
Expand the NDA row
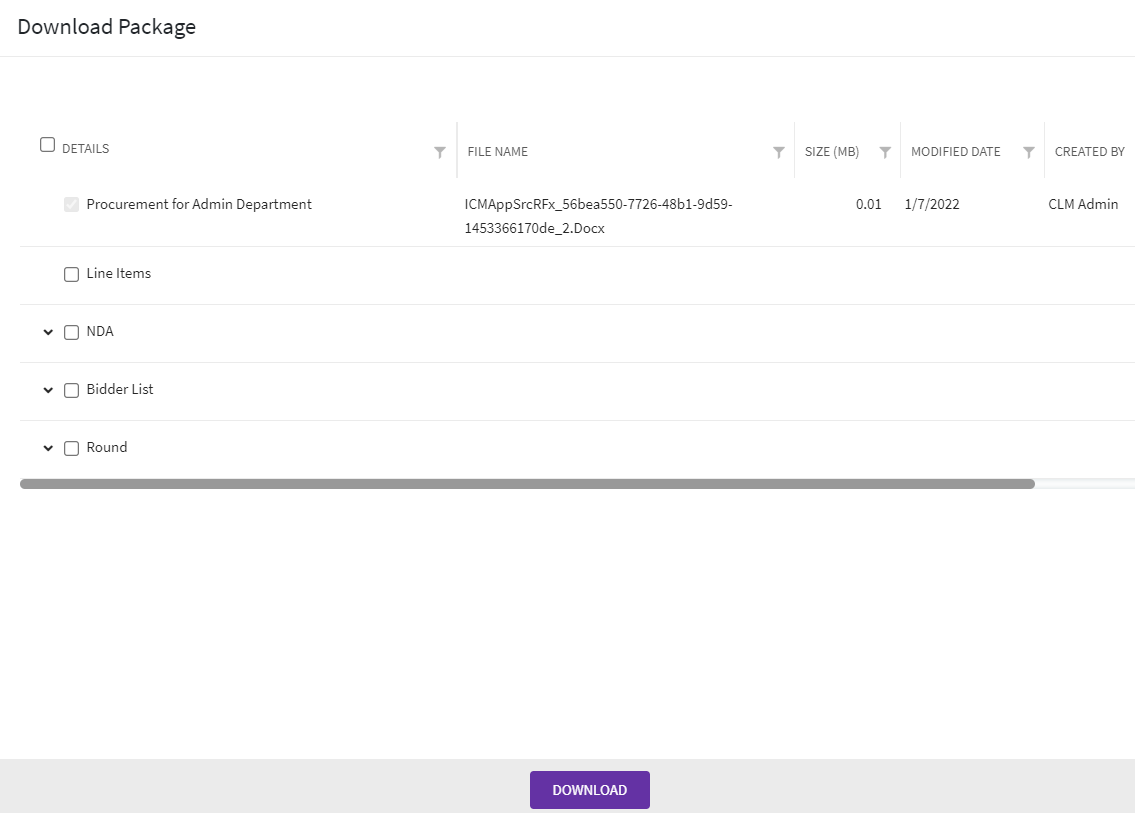click(48, 332)
